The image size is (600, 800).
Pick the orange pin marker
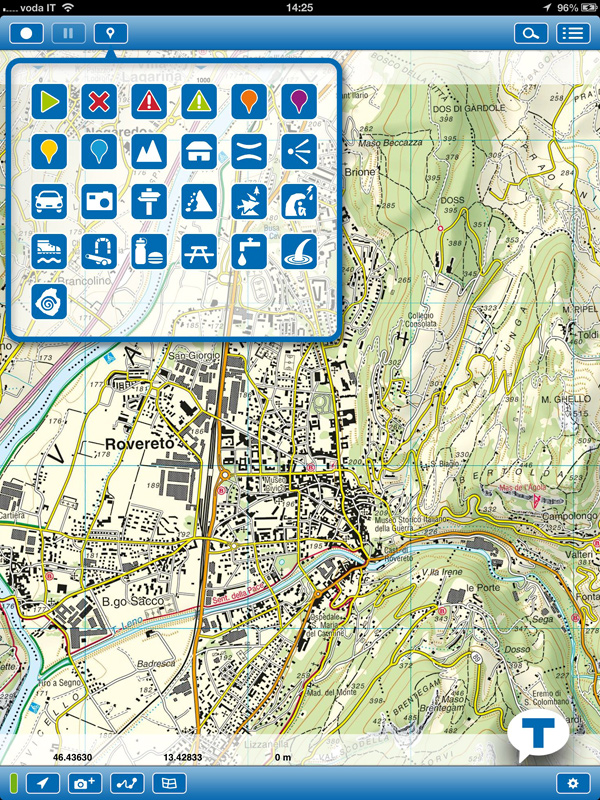[x=249, y=102]
